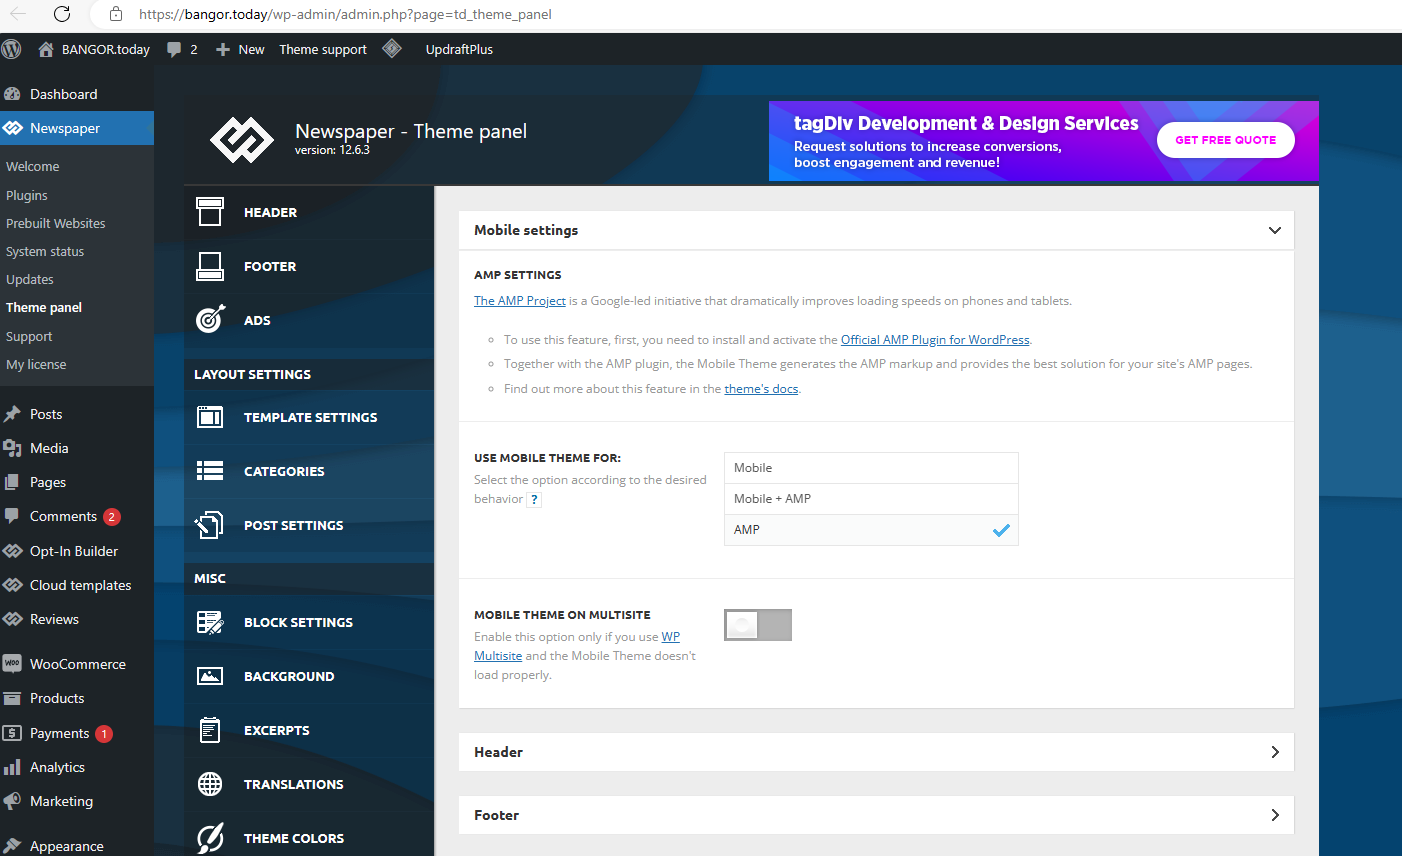Click the Dashboard gauge icon
The image size is (1402, 856).
click(x=12, y=94)
